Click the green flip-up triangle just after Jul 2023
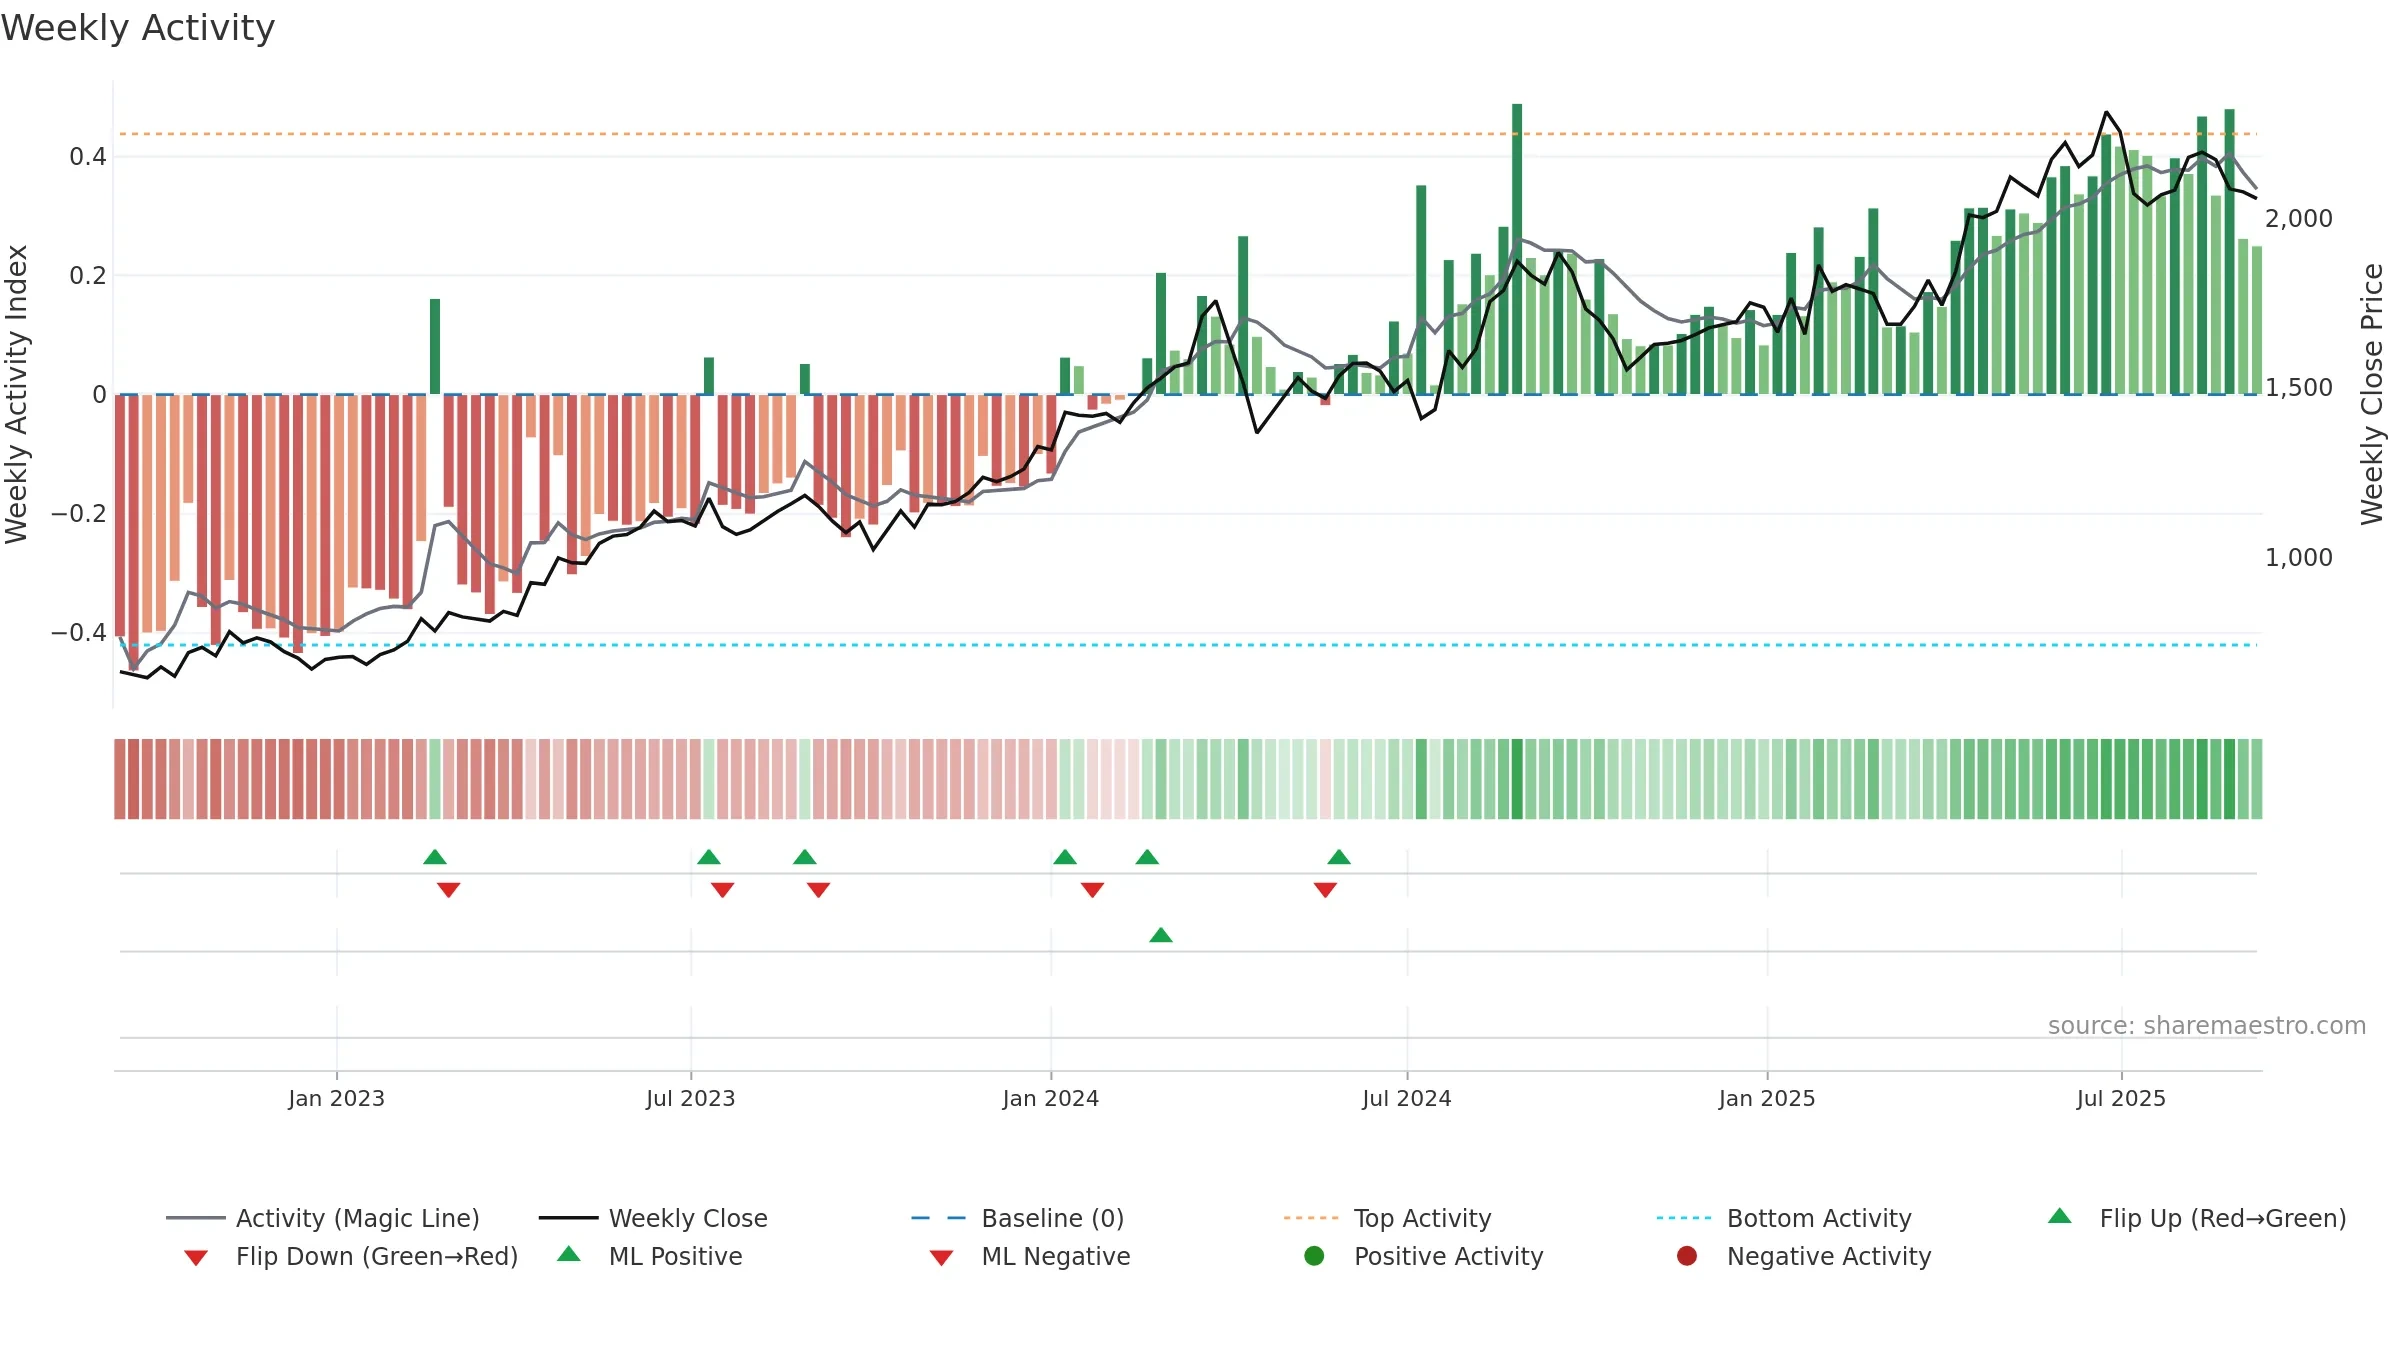This screenshot has width=2400, height=1350. pos(709,857)
